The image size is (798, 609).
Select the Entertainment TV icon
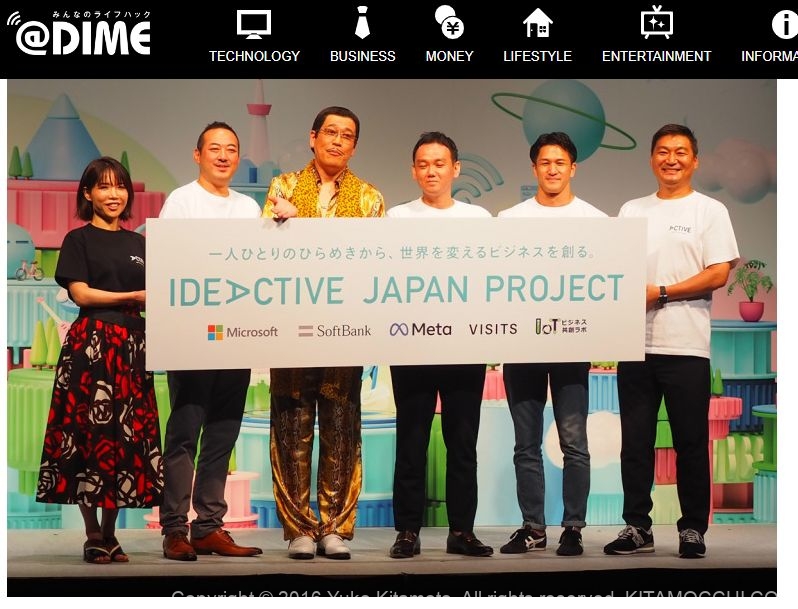pos(657,22)
